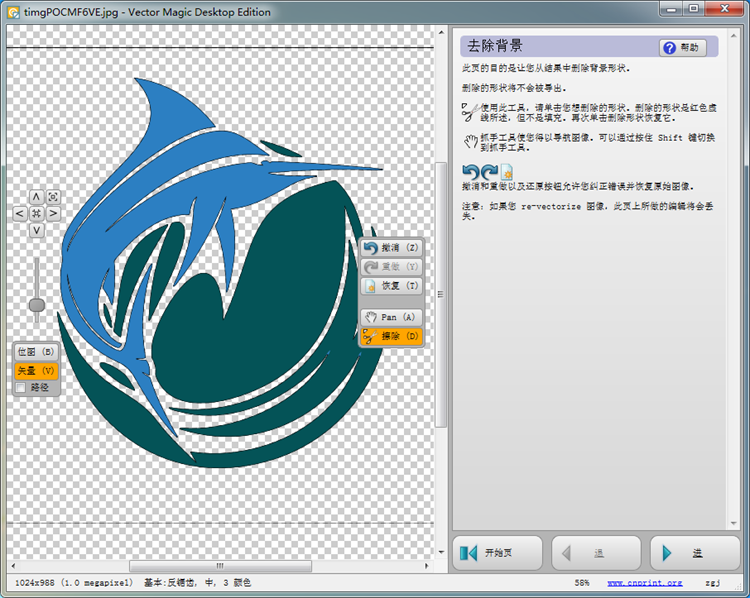Undo with the 撤消 (Z) button
This screenshot has height=598, width=750.
point(391,247)
